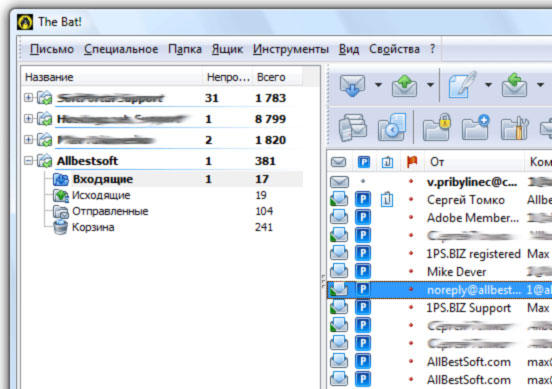Open message from v.pribylinec@c...

(472, 182)
